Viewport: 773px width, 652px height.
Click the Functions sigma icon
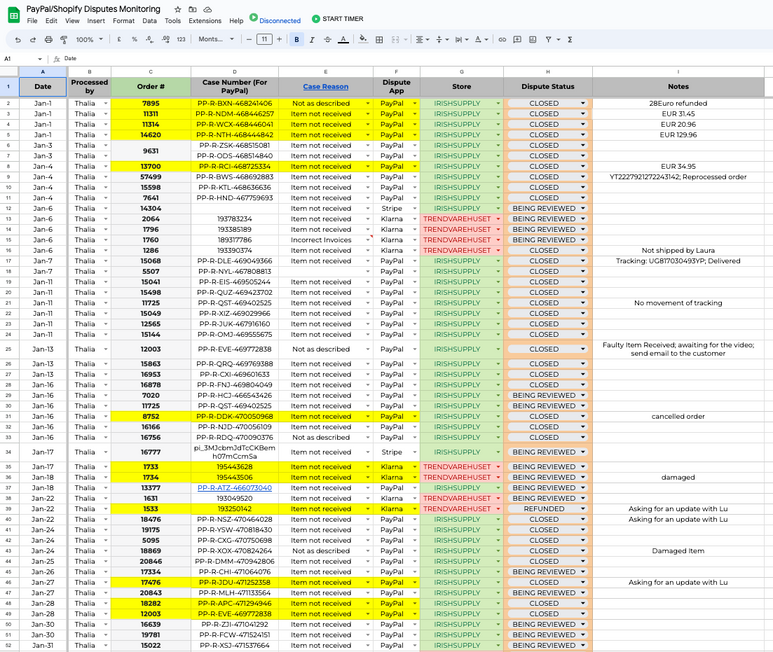pyautogui.click(x=570, y=40)
